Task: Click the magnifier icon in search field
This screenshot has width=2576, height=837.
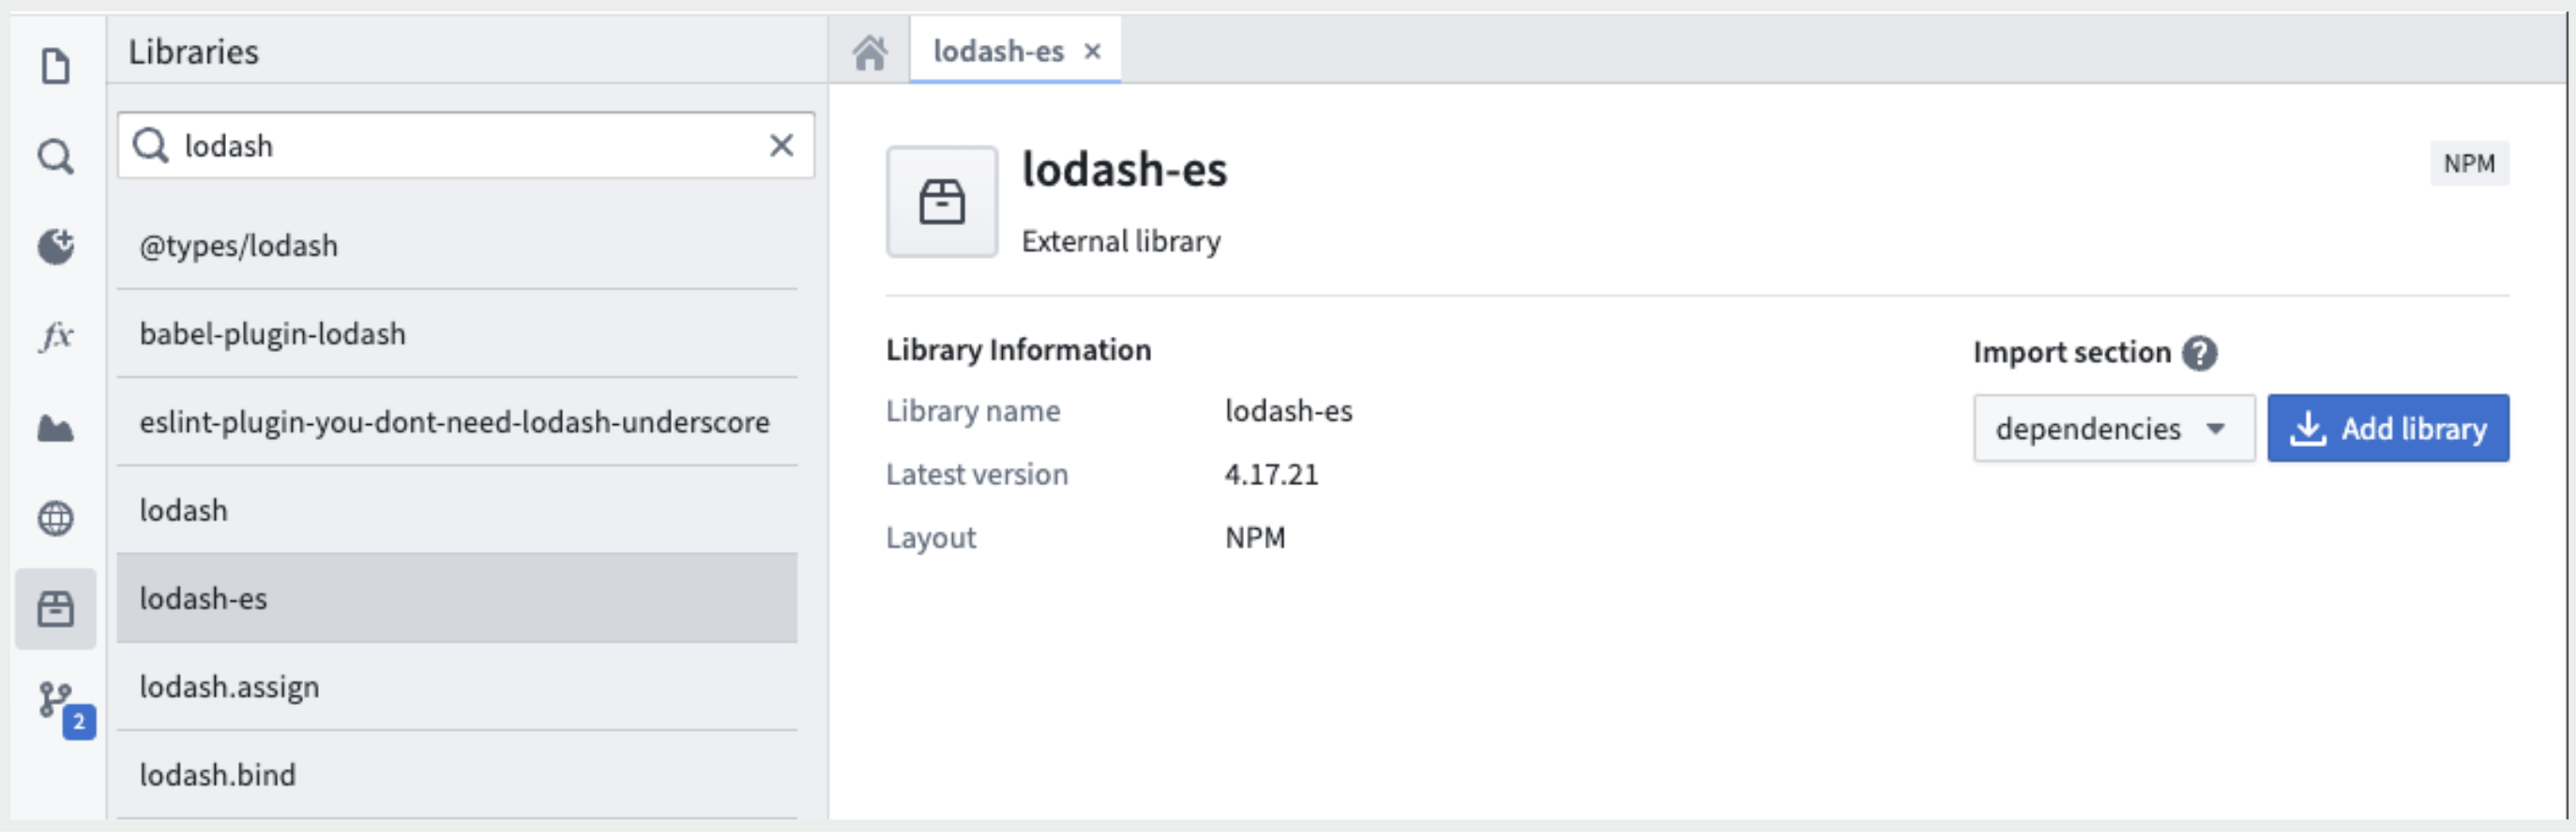Action: pyautogui.click(x=151, y=146)
